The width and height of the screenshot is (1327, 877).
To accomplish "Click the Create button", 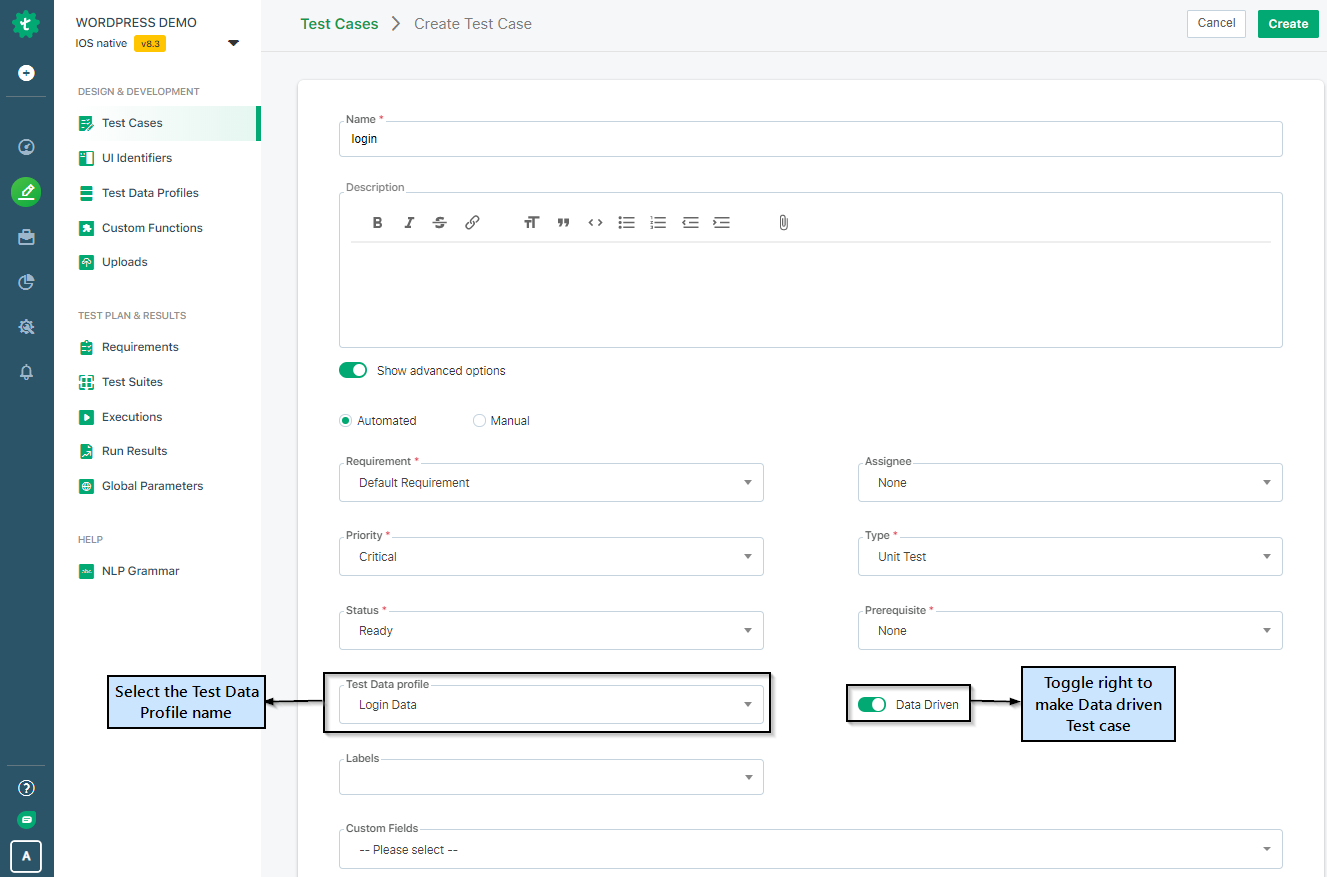I will click(x=1288, y=23).
